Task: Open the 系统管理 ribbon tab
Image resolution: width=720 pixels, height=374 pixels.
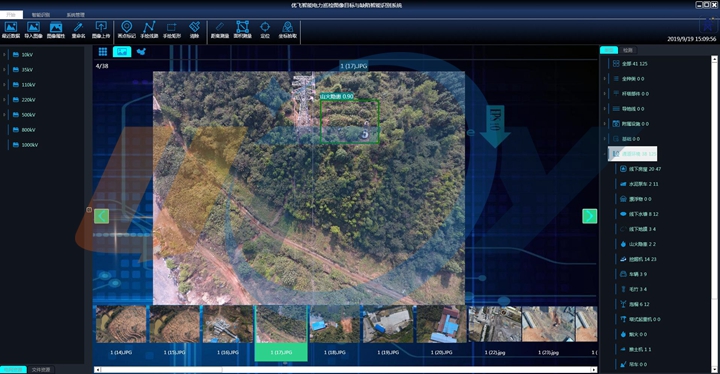Action: pos(75,15)
